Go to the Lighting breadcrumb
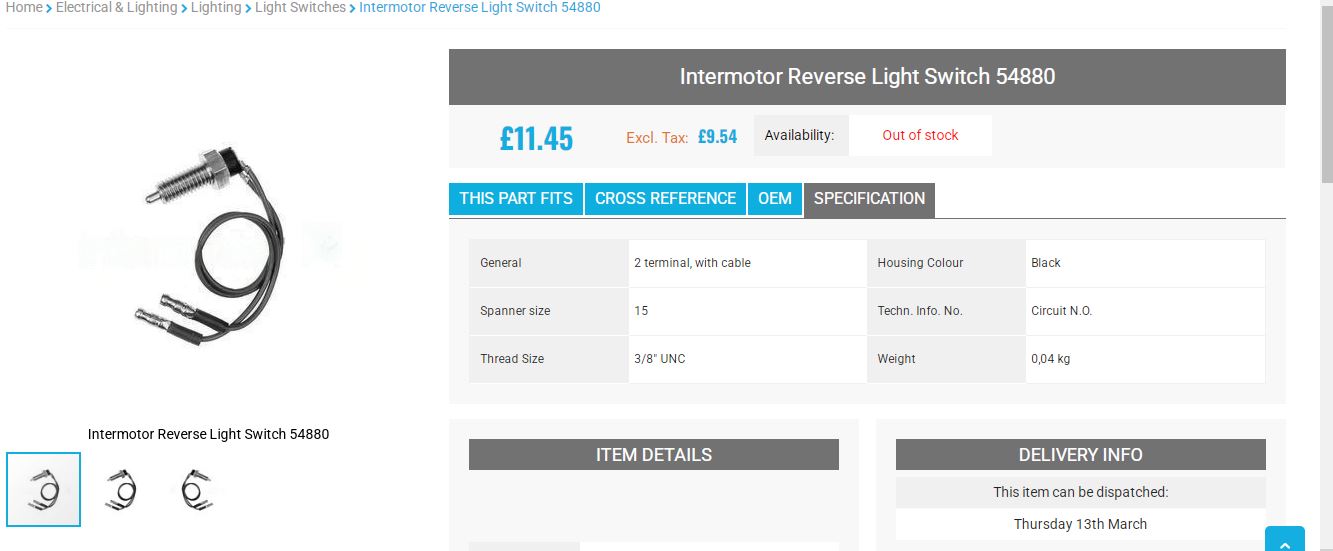Viewport: 1333px width, 551px height. 216,7
